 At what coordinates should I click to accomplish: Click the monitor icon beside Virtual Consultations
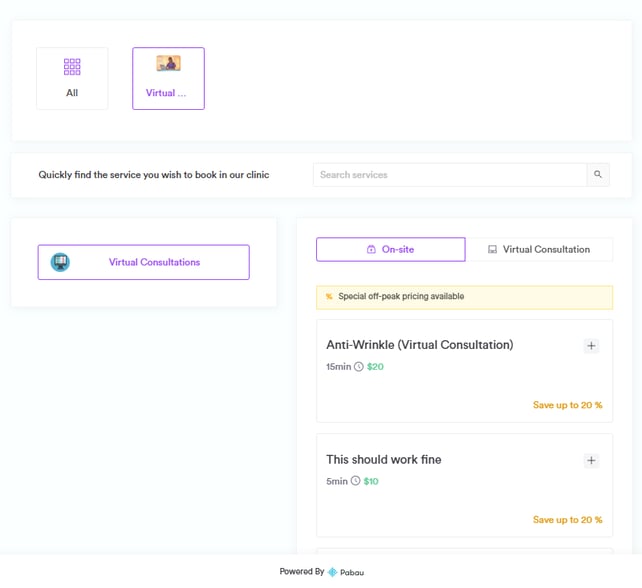point(60,262)
